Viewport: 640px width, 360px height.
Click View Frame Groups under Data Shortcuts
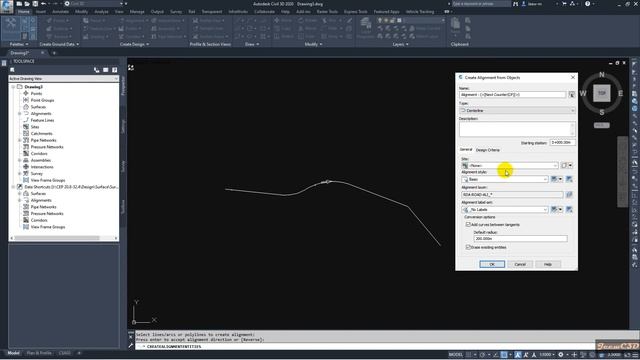[48, 227]
